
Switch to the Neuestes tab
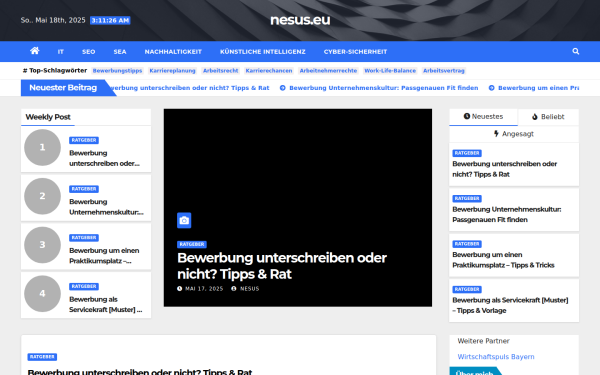point(483,117)
